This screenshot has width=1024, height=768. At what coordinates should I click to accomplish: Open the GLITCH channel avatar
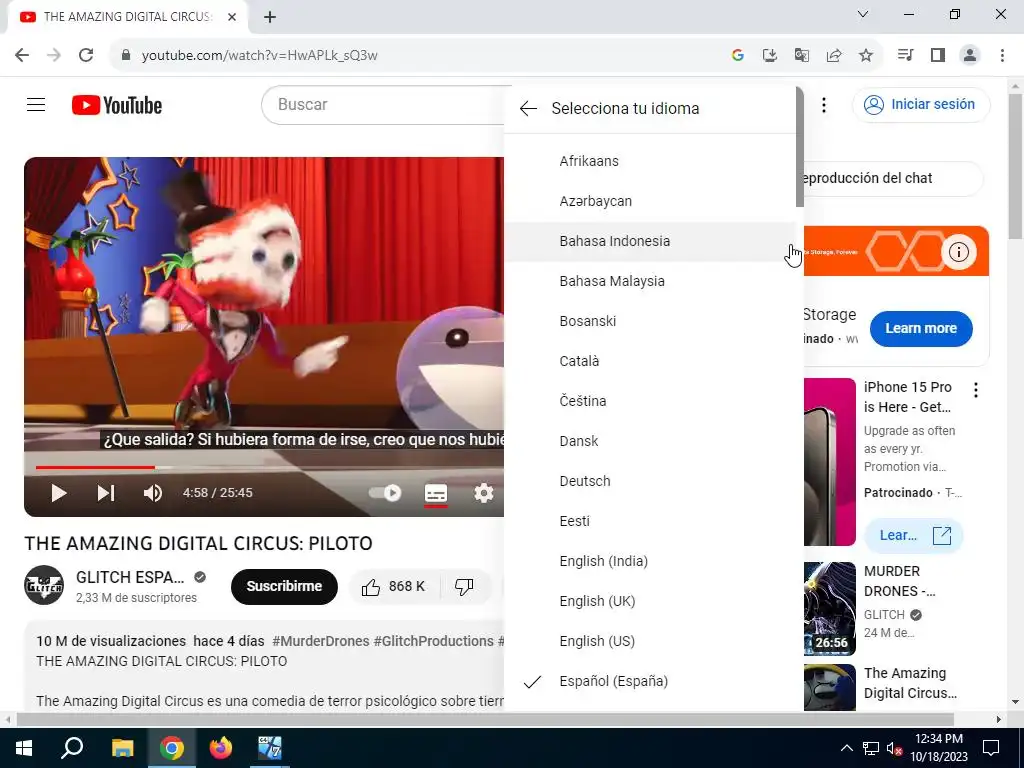[44, 586]
